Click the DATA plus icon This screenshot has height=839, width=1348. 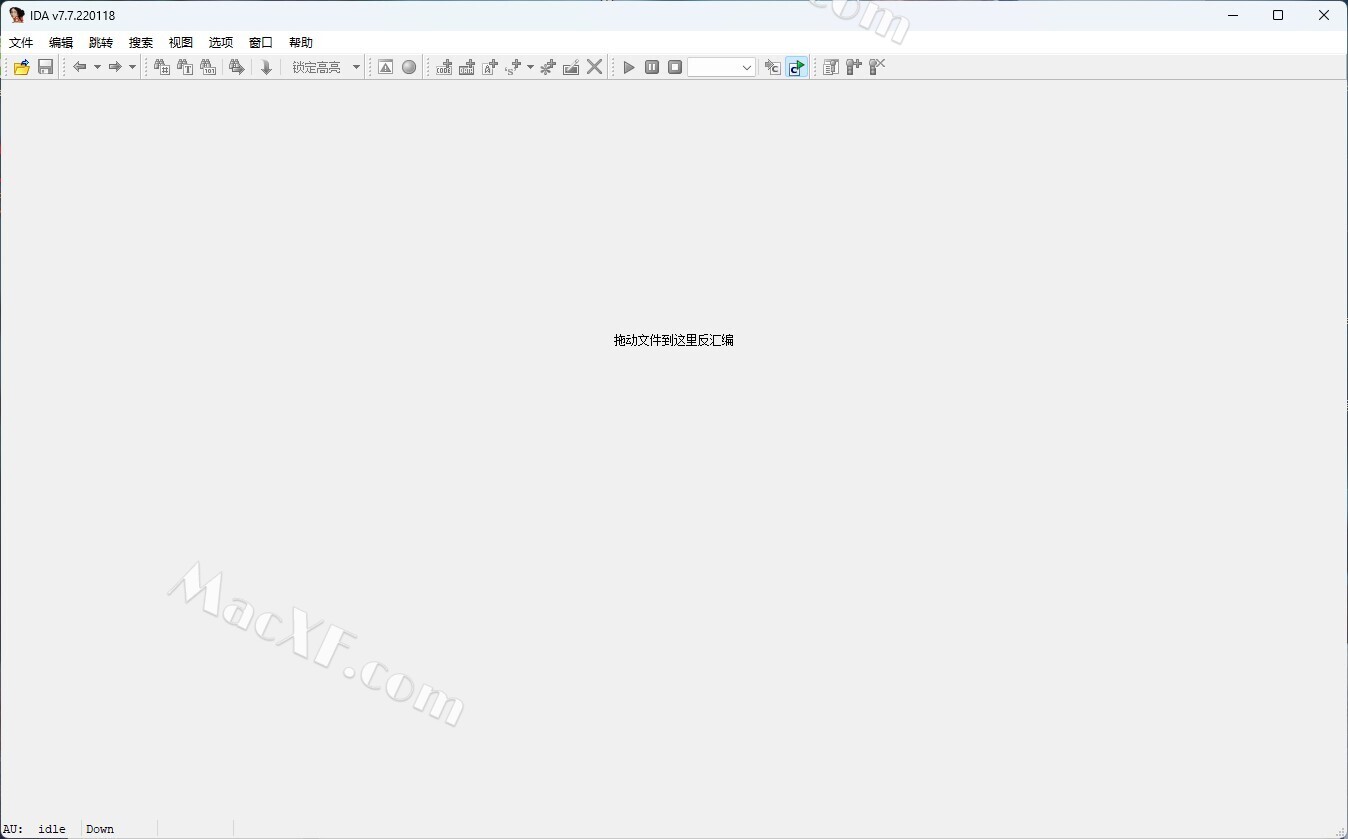(467, 67)
